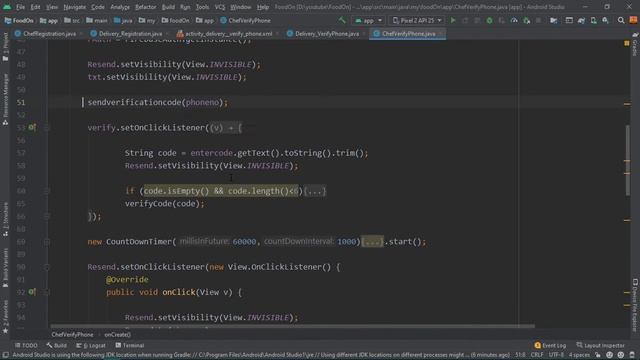The width and height of the screenshot is (640, 360).
Task: Click the Make Project hammer icon
Action: tap(342, 20)
